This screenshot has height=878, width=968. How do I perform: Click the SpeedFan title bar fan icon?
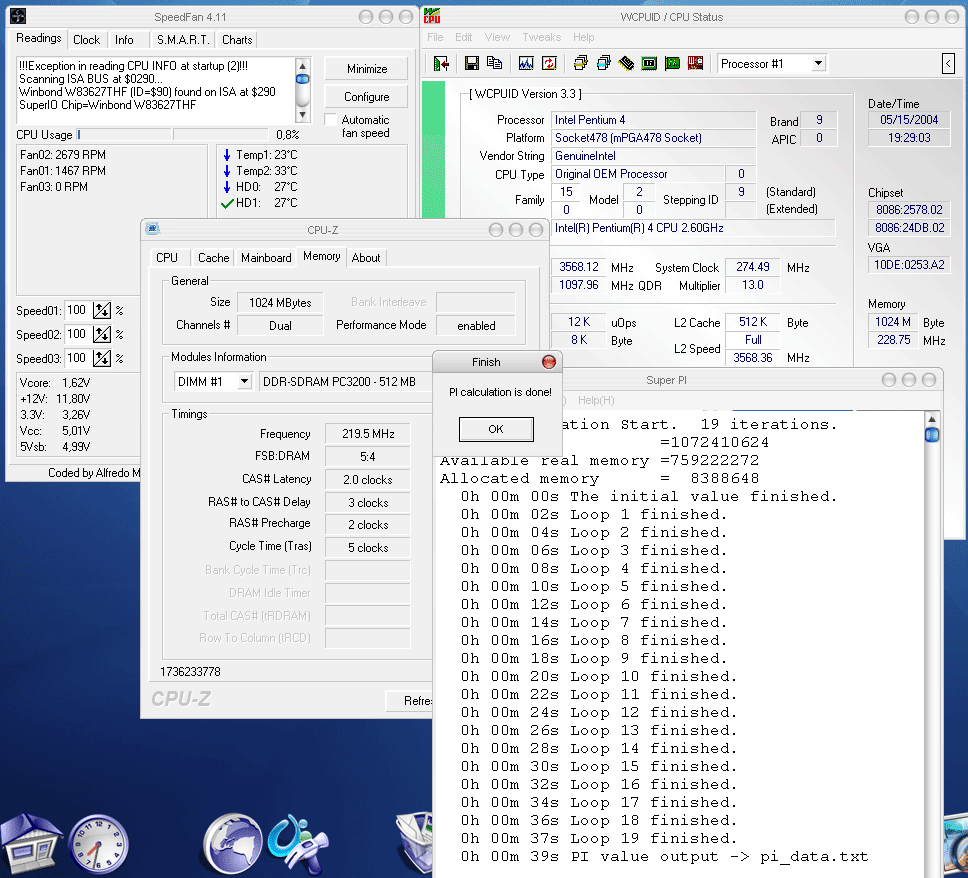tap(18, 16)
